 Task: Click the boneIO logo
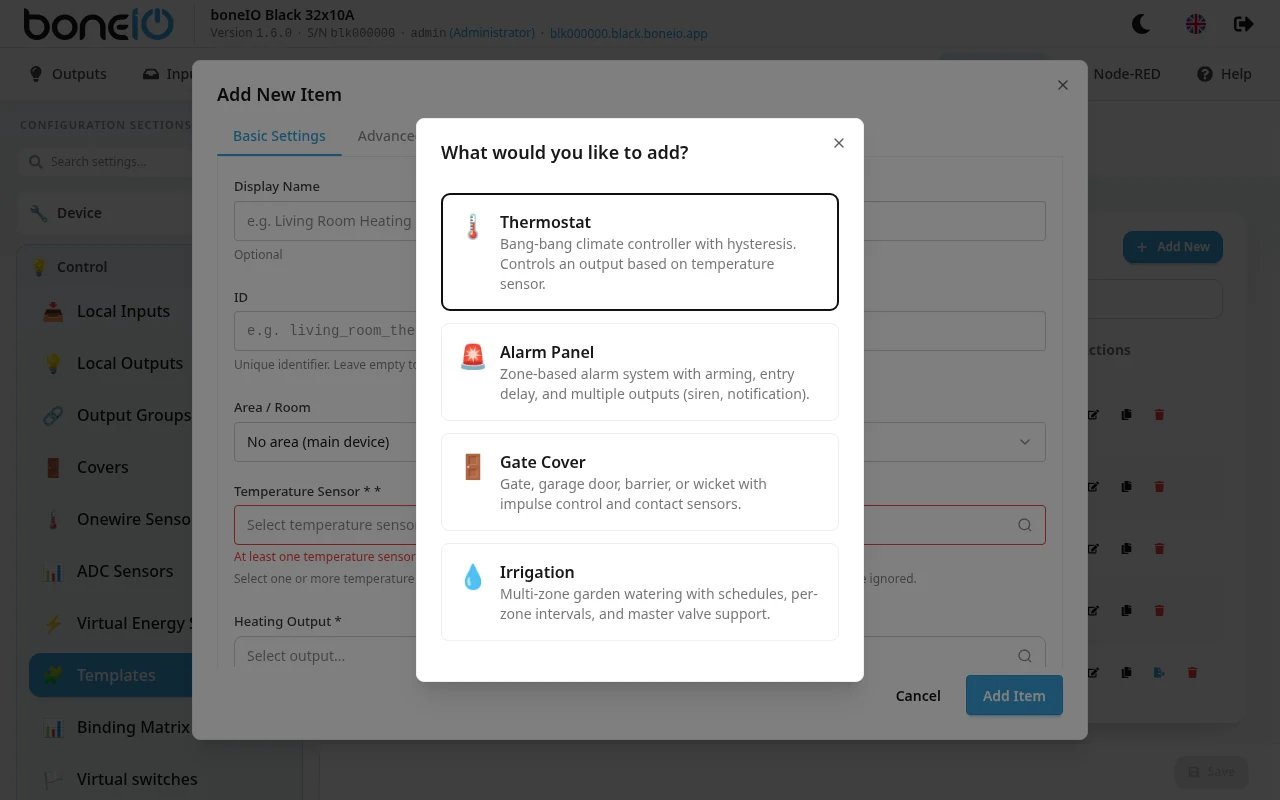[98, 24]
